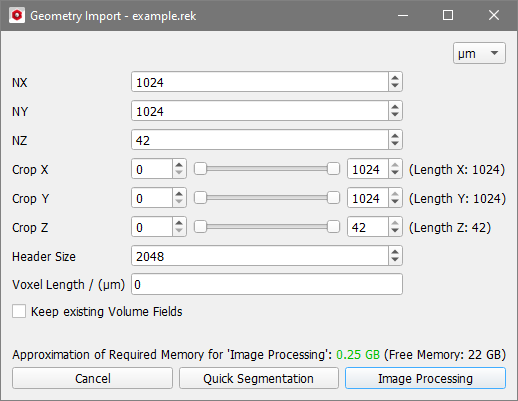Decrease Crop Z minimum with down arrow

click(179, 231)
